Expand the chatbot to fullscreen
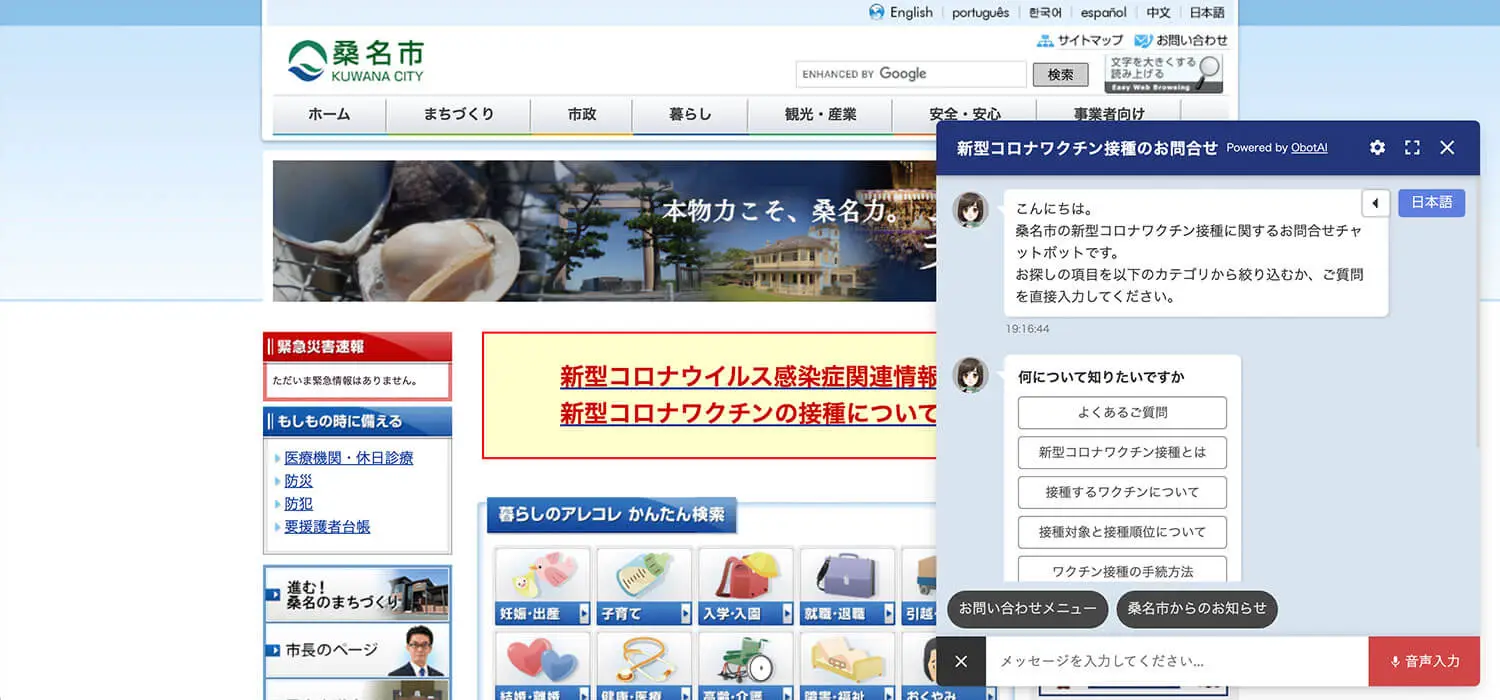This screenshot has width=1500, height=700. point(1412,147)
